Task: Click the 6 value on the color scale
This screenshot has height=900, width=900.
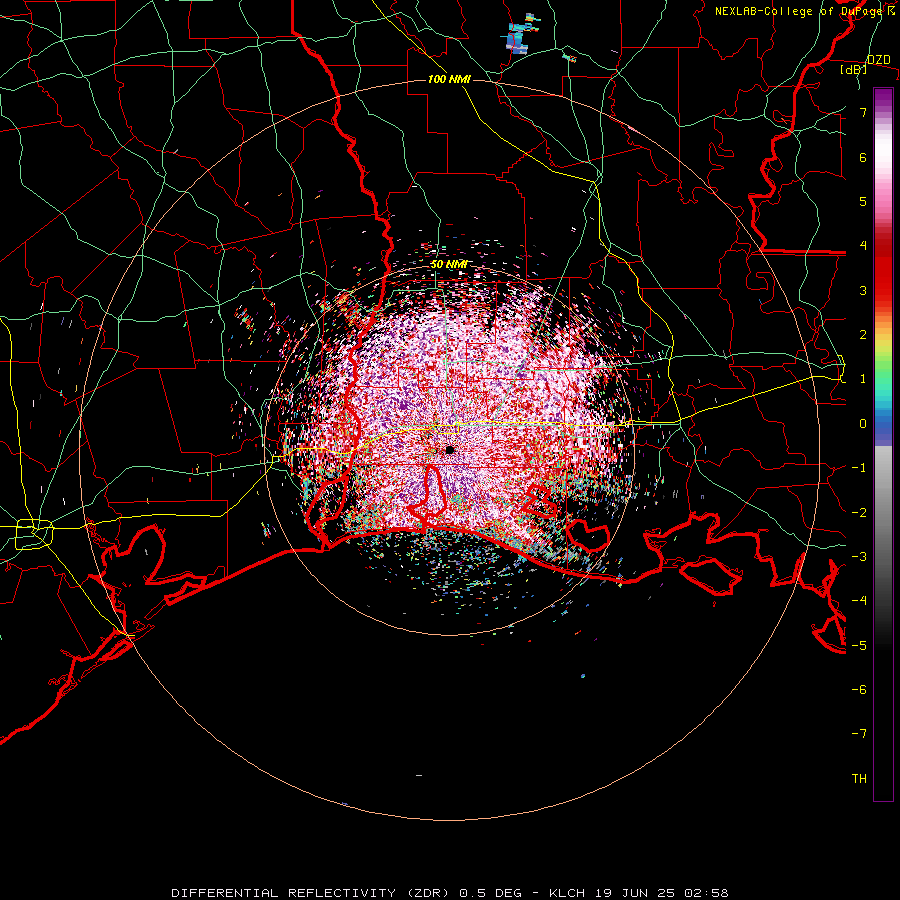Action: [863, 157]
